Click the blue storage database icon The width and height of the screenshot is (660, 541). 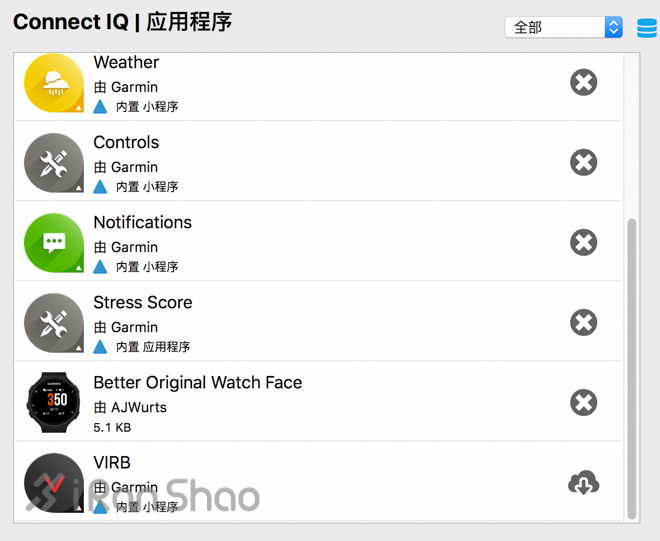647,28
